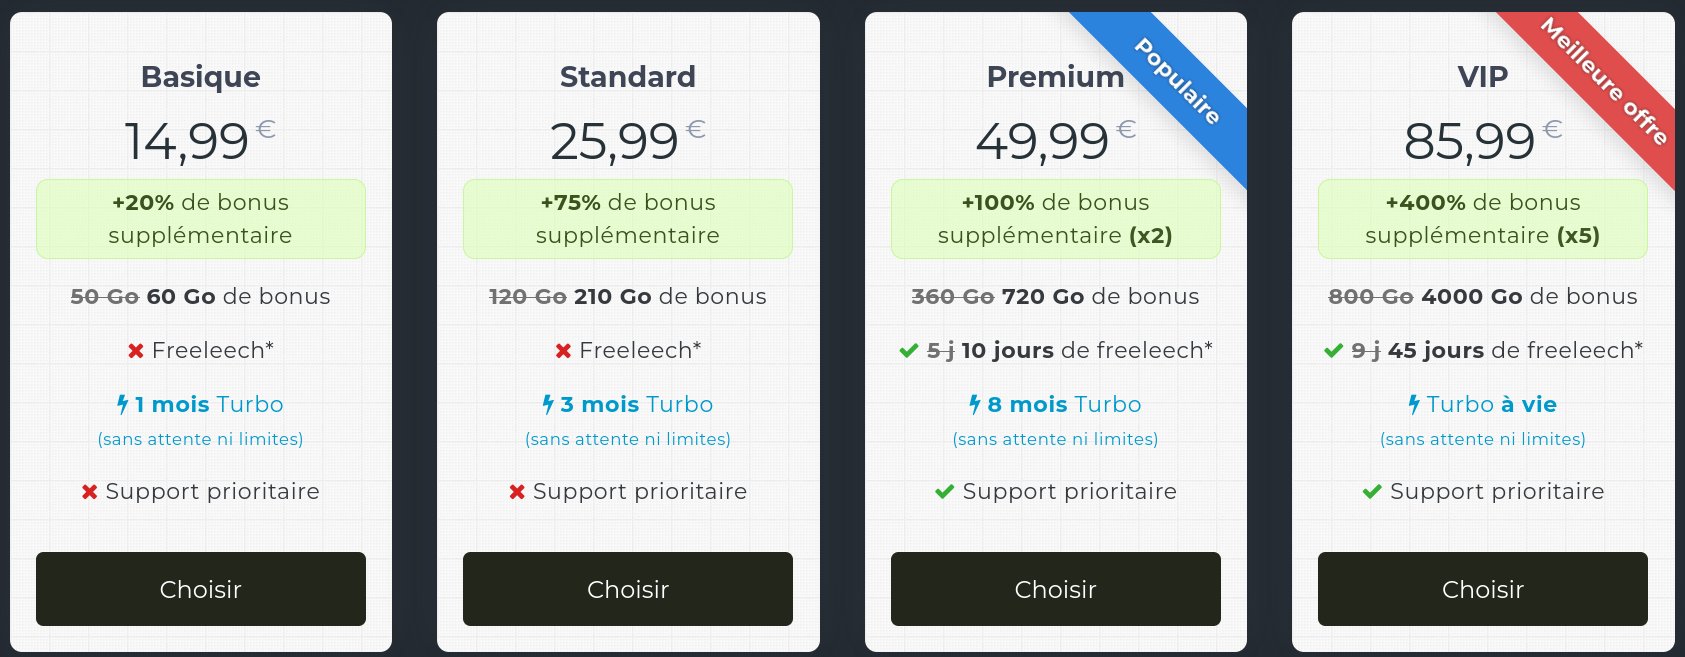Click green check next to Premium Support prioritaire
This screenshot has width=1685, height=657.
point(944,492)
